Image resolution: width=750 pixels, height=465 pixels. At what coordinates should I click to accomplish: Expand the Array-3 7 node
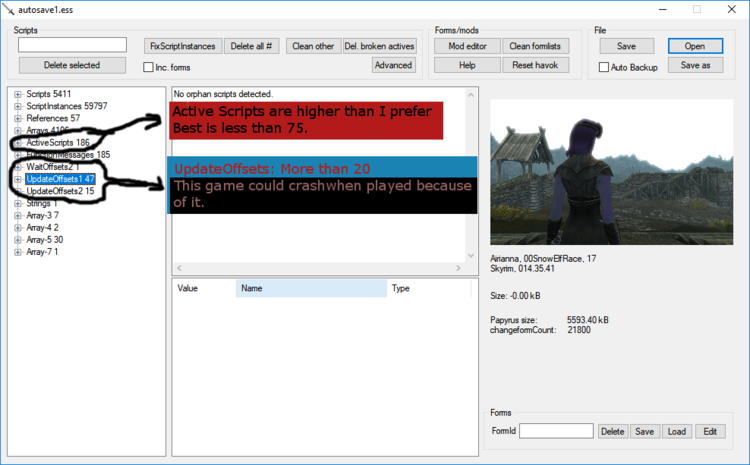[18, 216]
